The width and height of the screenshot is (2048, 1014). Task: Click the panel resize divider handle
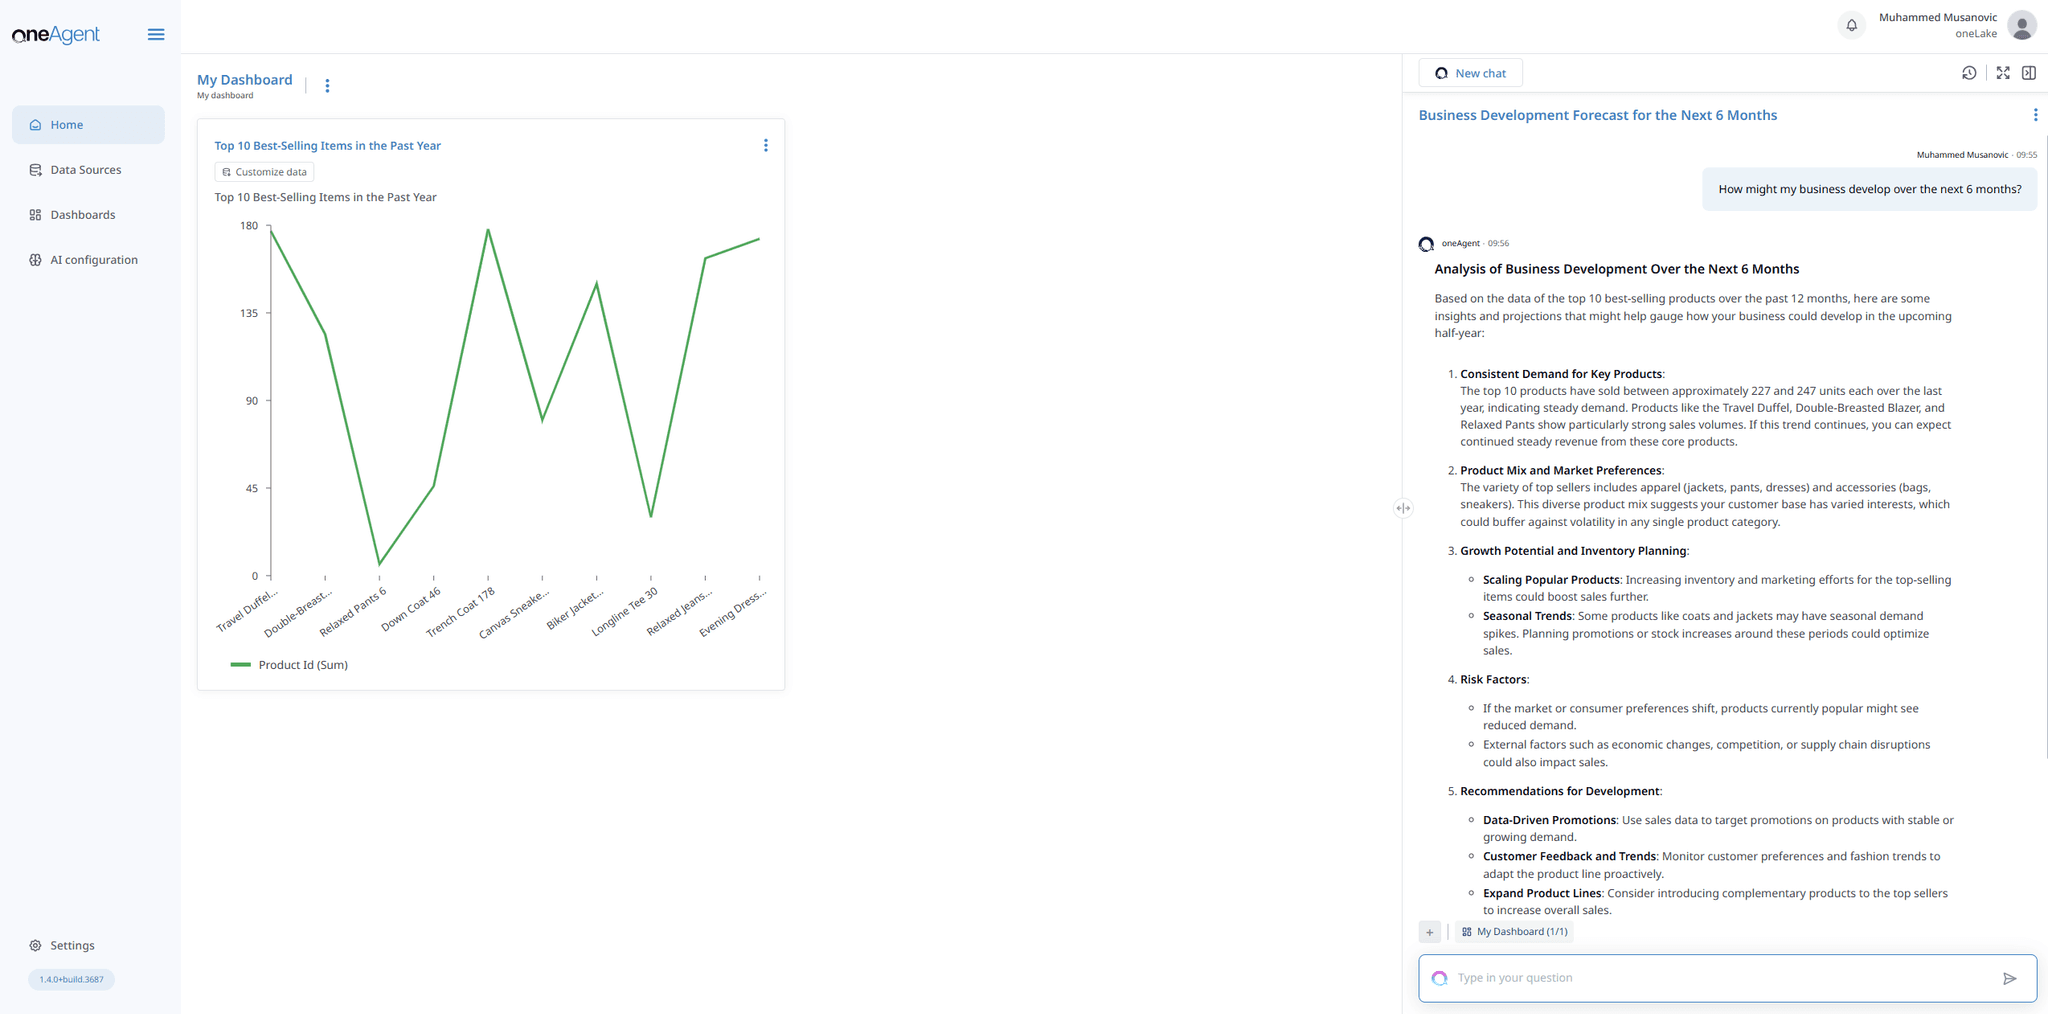[1403, 508]
